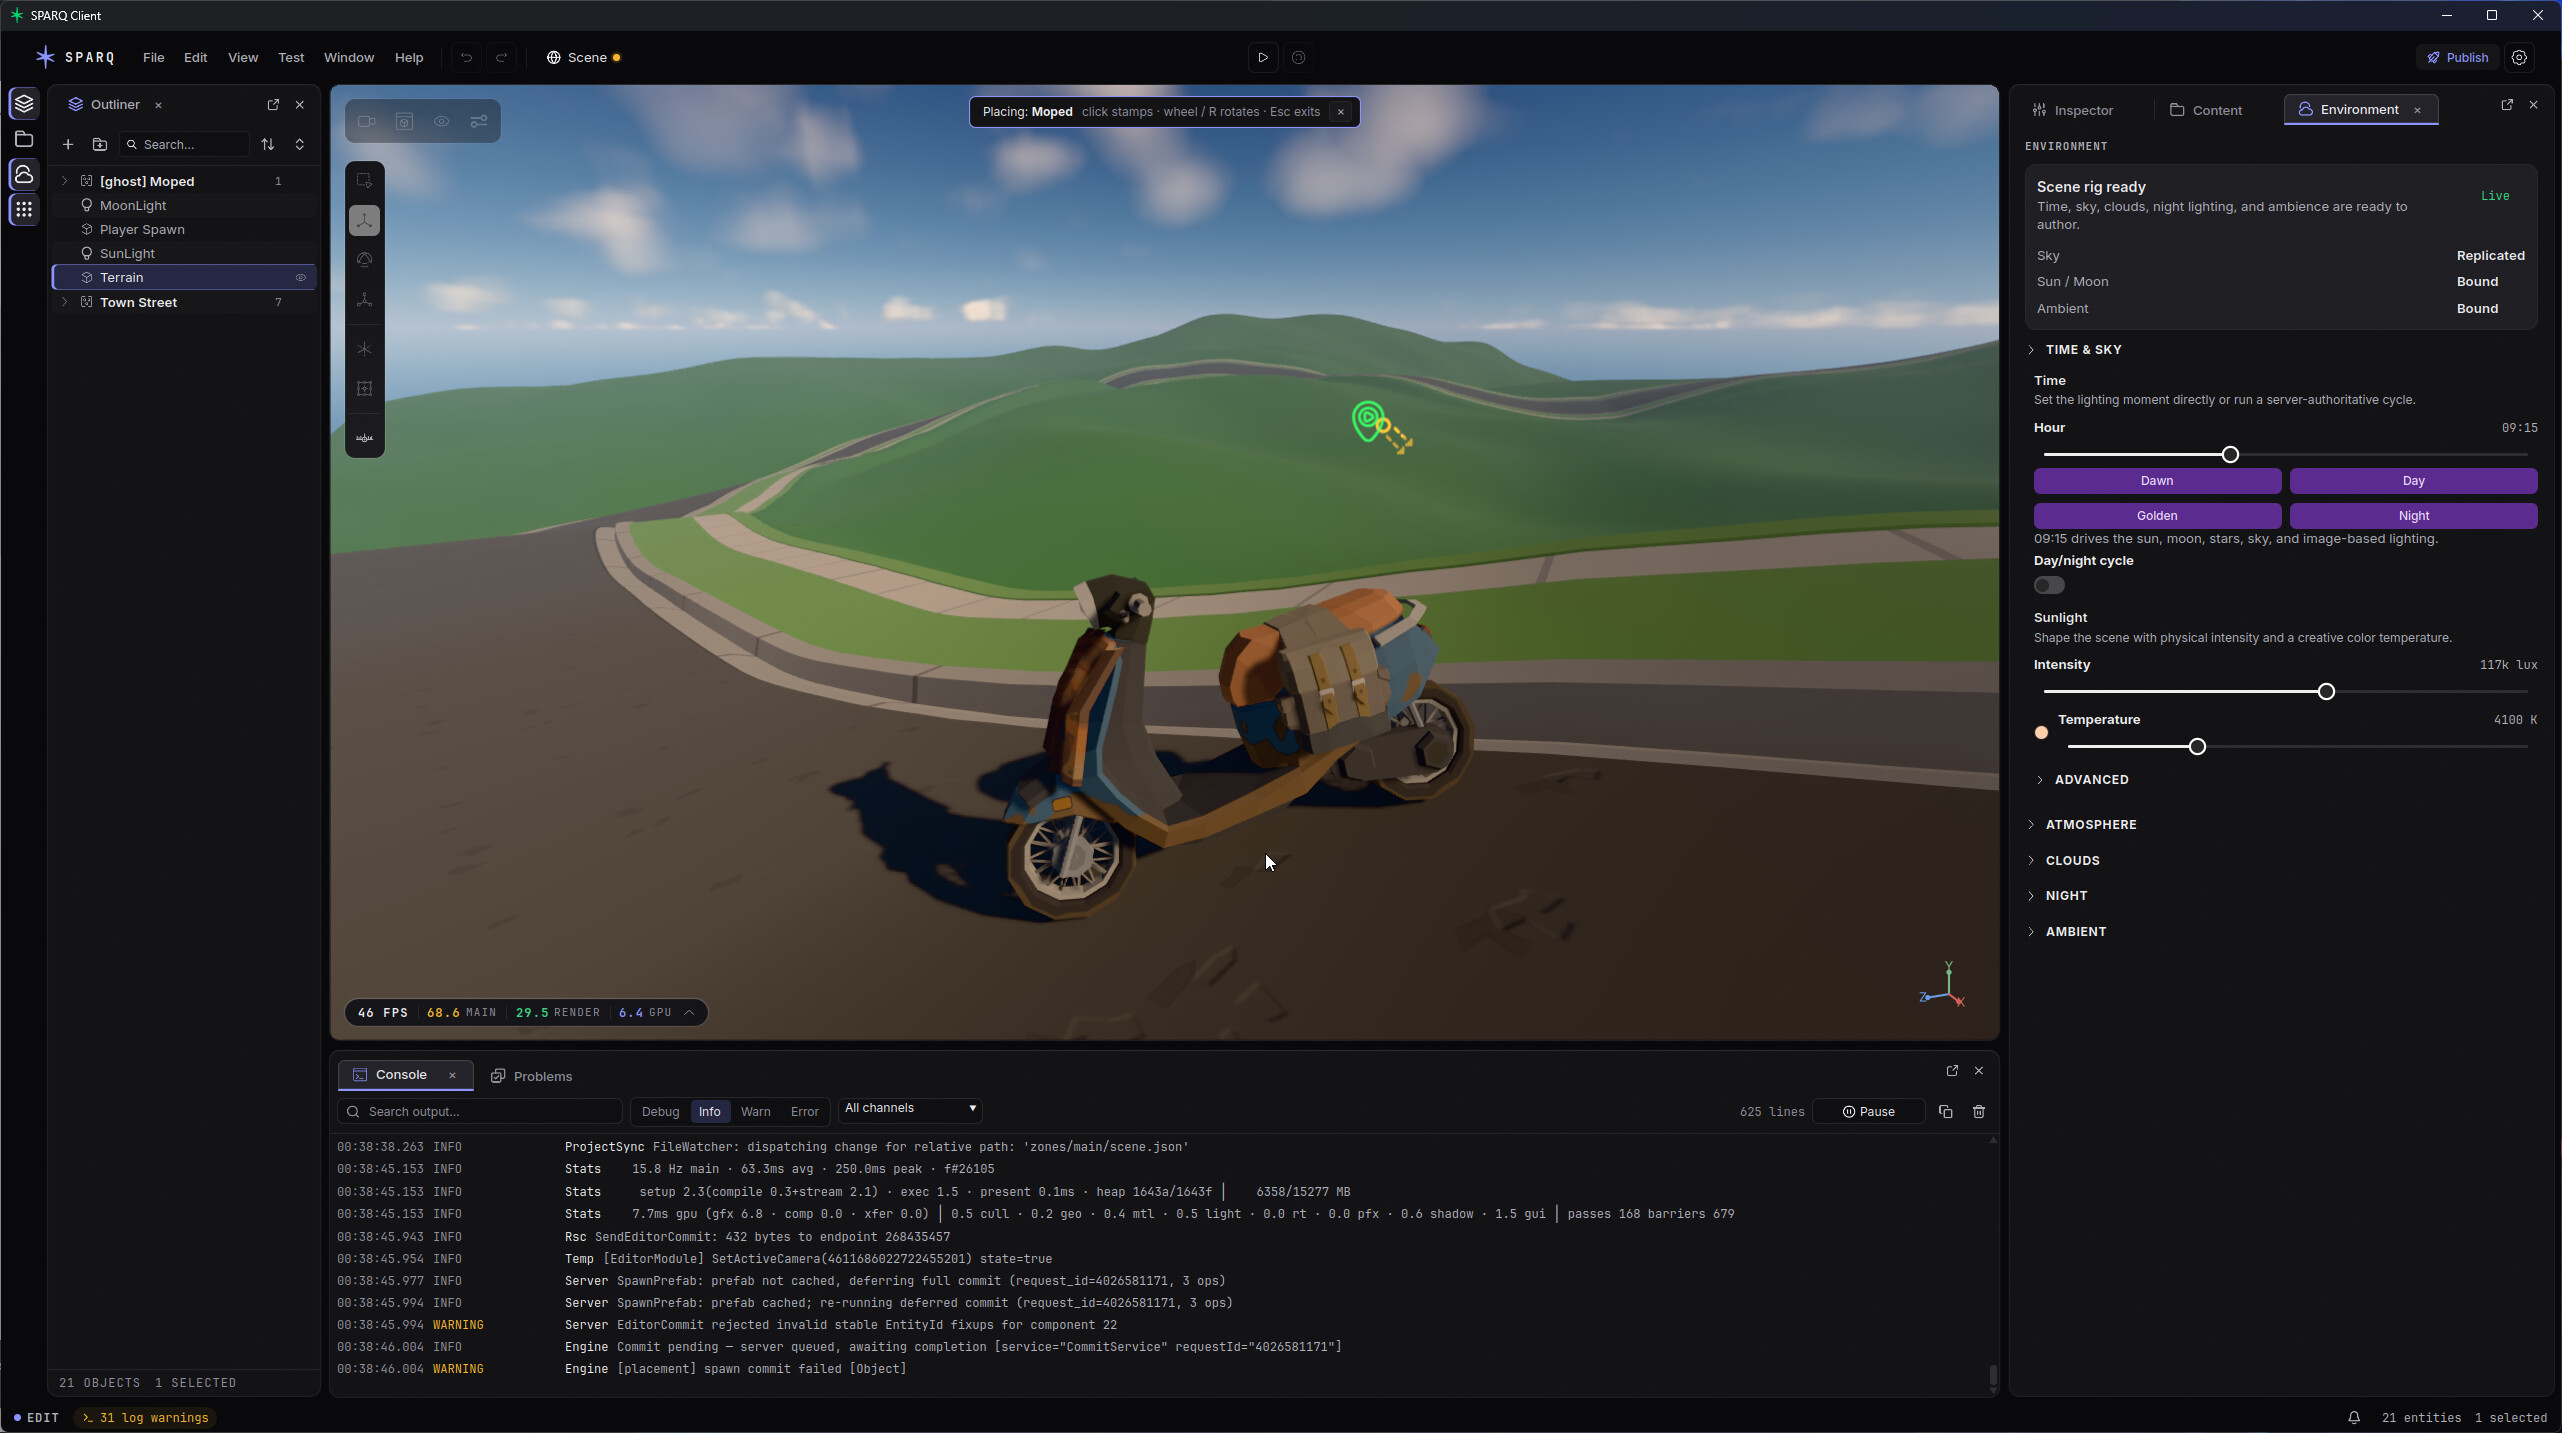
Task: Open the Window menu
Action: pos(349,58)
